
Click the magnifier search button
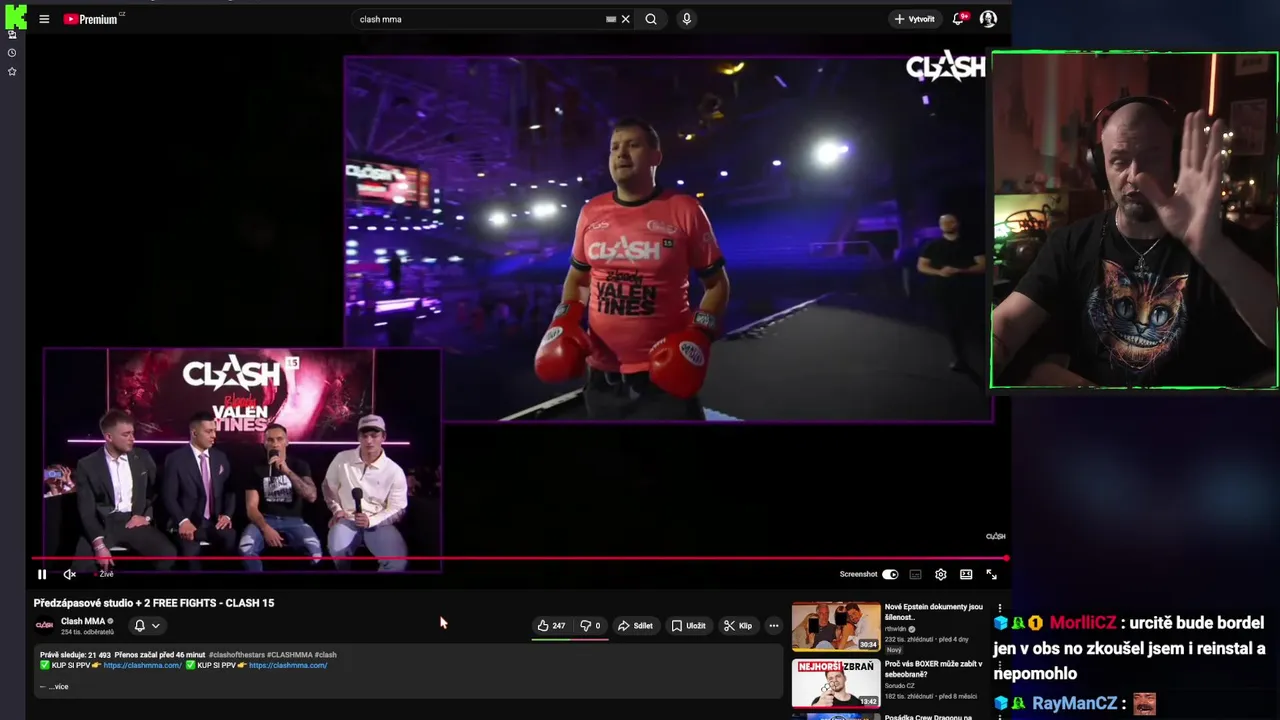(651, 19)
